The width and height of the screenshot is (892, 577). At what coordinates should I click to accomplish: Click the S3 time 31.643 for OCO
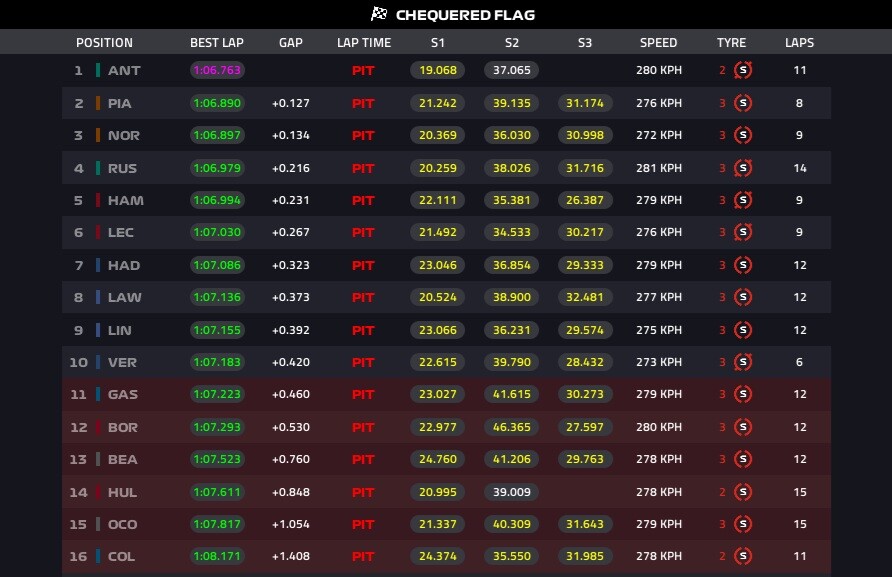pos(585,524)
